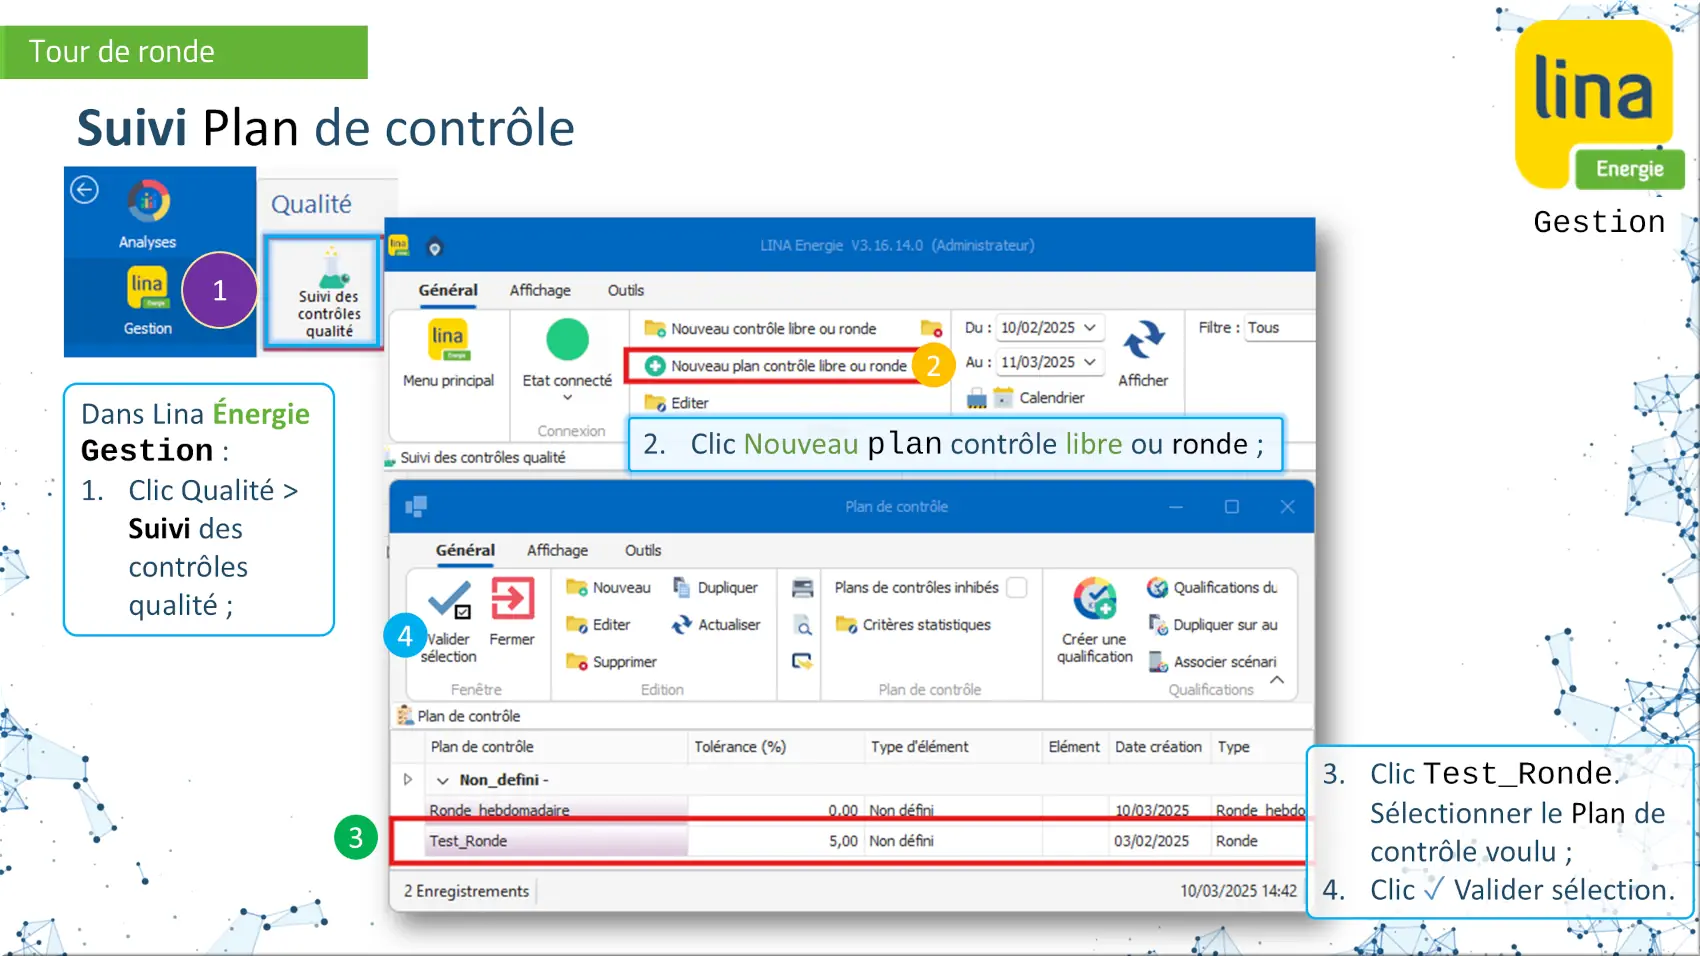Click Valider sélection checkmark icon
The height and width of the screenshot is (956, 1700).
(x=449, y=601)
